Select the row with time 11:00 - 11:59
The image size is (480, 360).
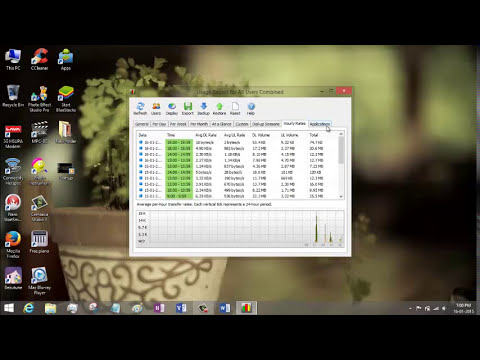tap(237, 184)
